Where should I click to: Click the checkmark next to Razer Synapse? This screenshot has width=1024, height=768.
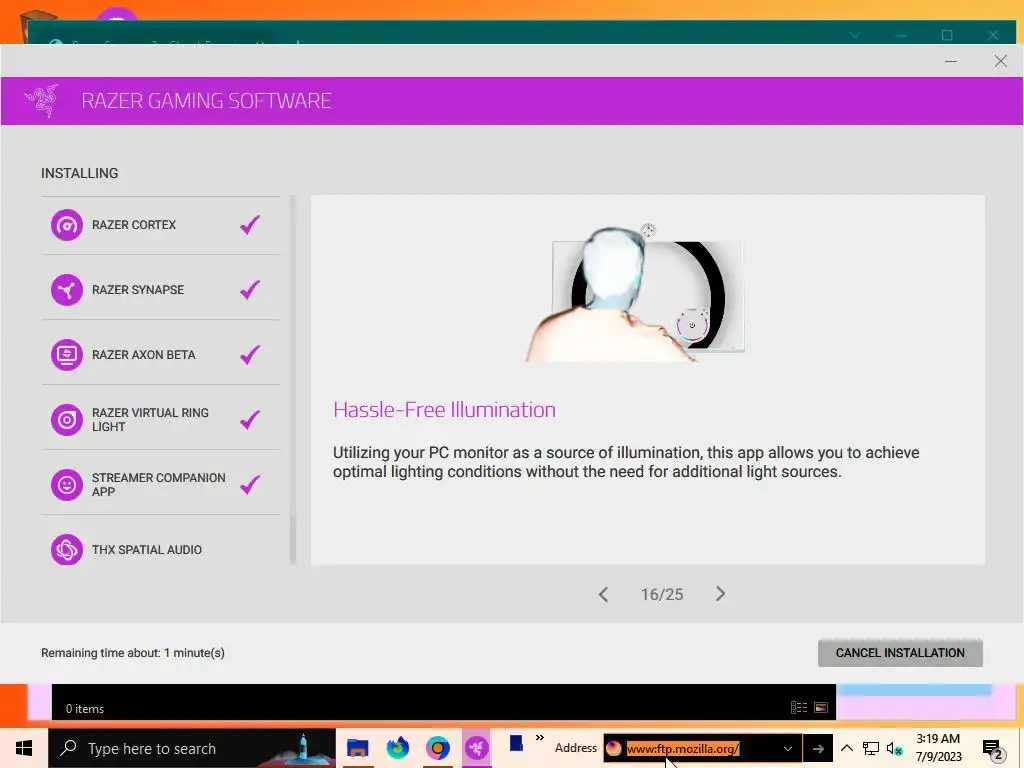(x=250, y=289)
